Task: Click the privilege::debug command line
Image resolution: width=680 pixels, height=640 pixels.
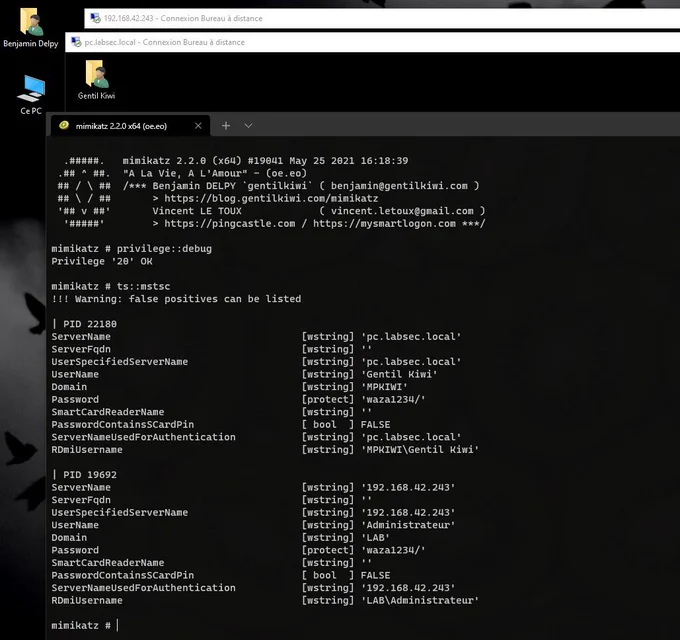Action: (x=131, y=248)
